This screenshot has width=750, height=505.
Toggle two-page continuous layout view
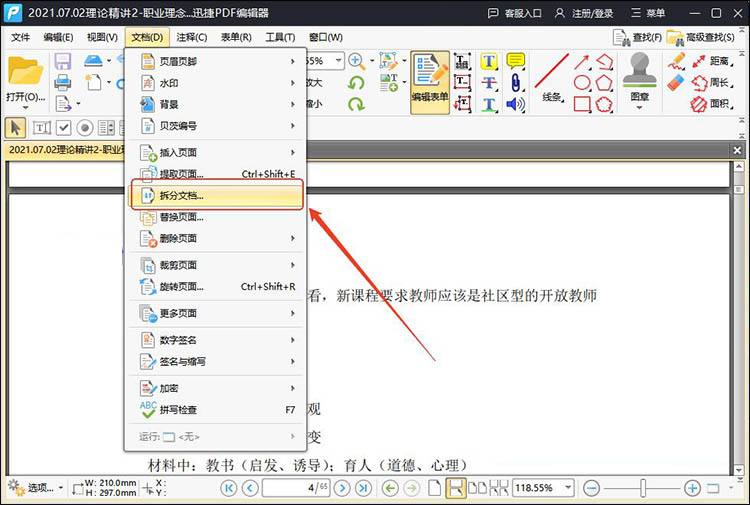[498, 488]
